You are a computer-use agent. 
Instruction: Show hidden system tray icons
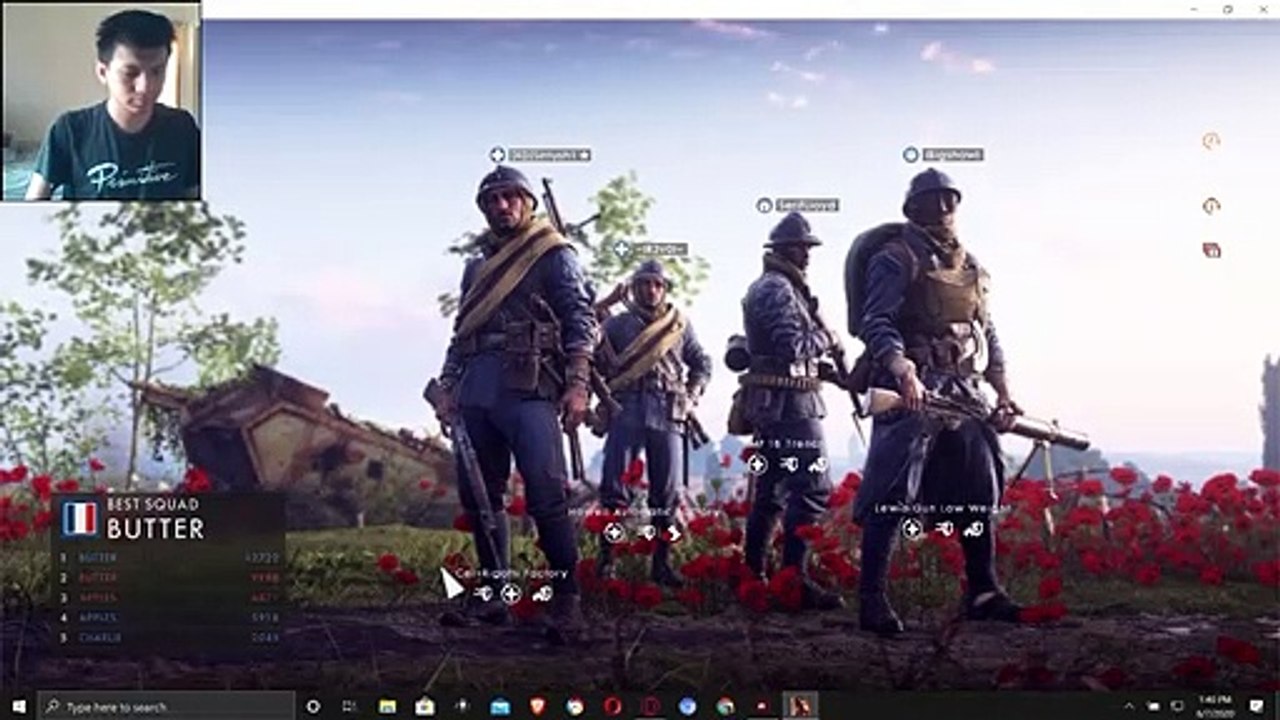(1129, 706)
